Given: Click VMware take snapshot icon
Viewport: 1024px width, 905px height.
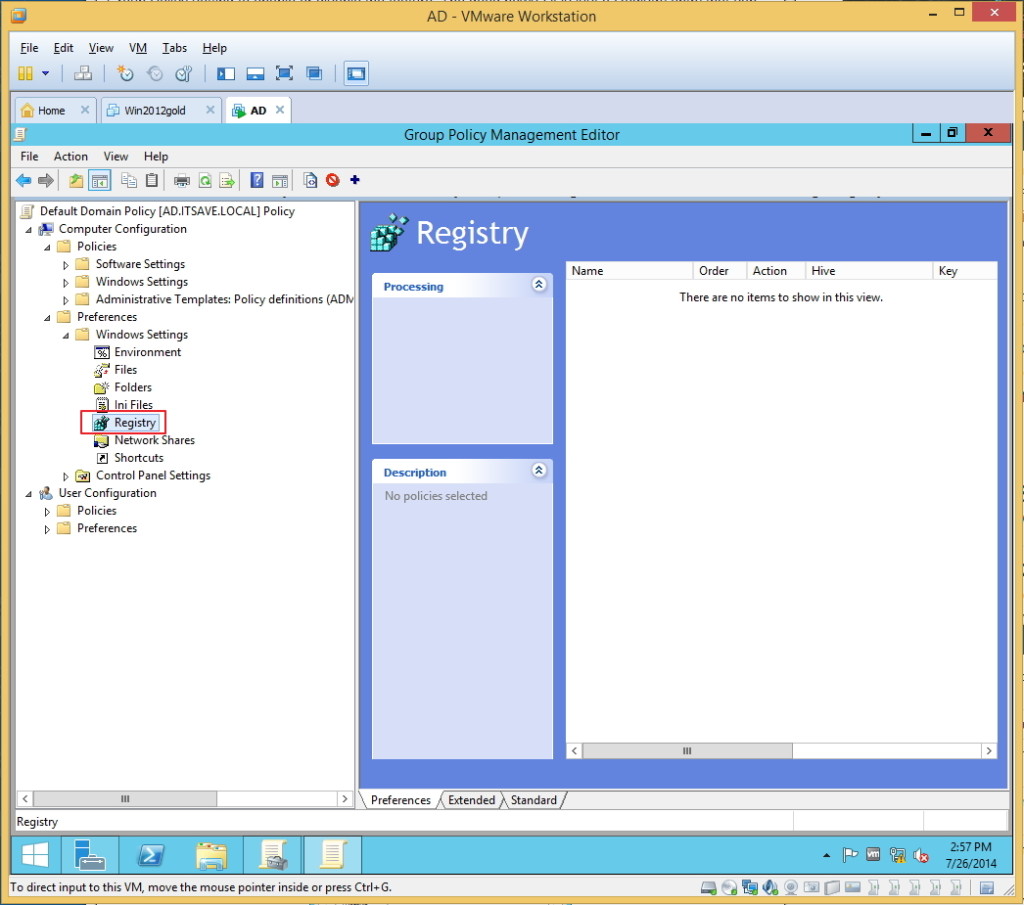Looking at the screenshot, I should click(125, 73).
